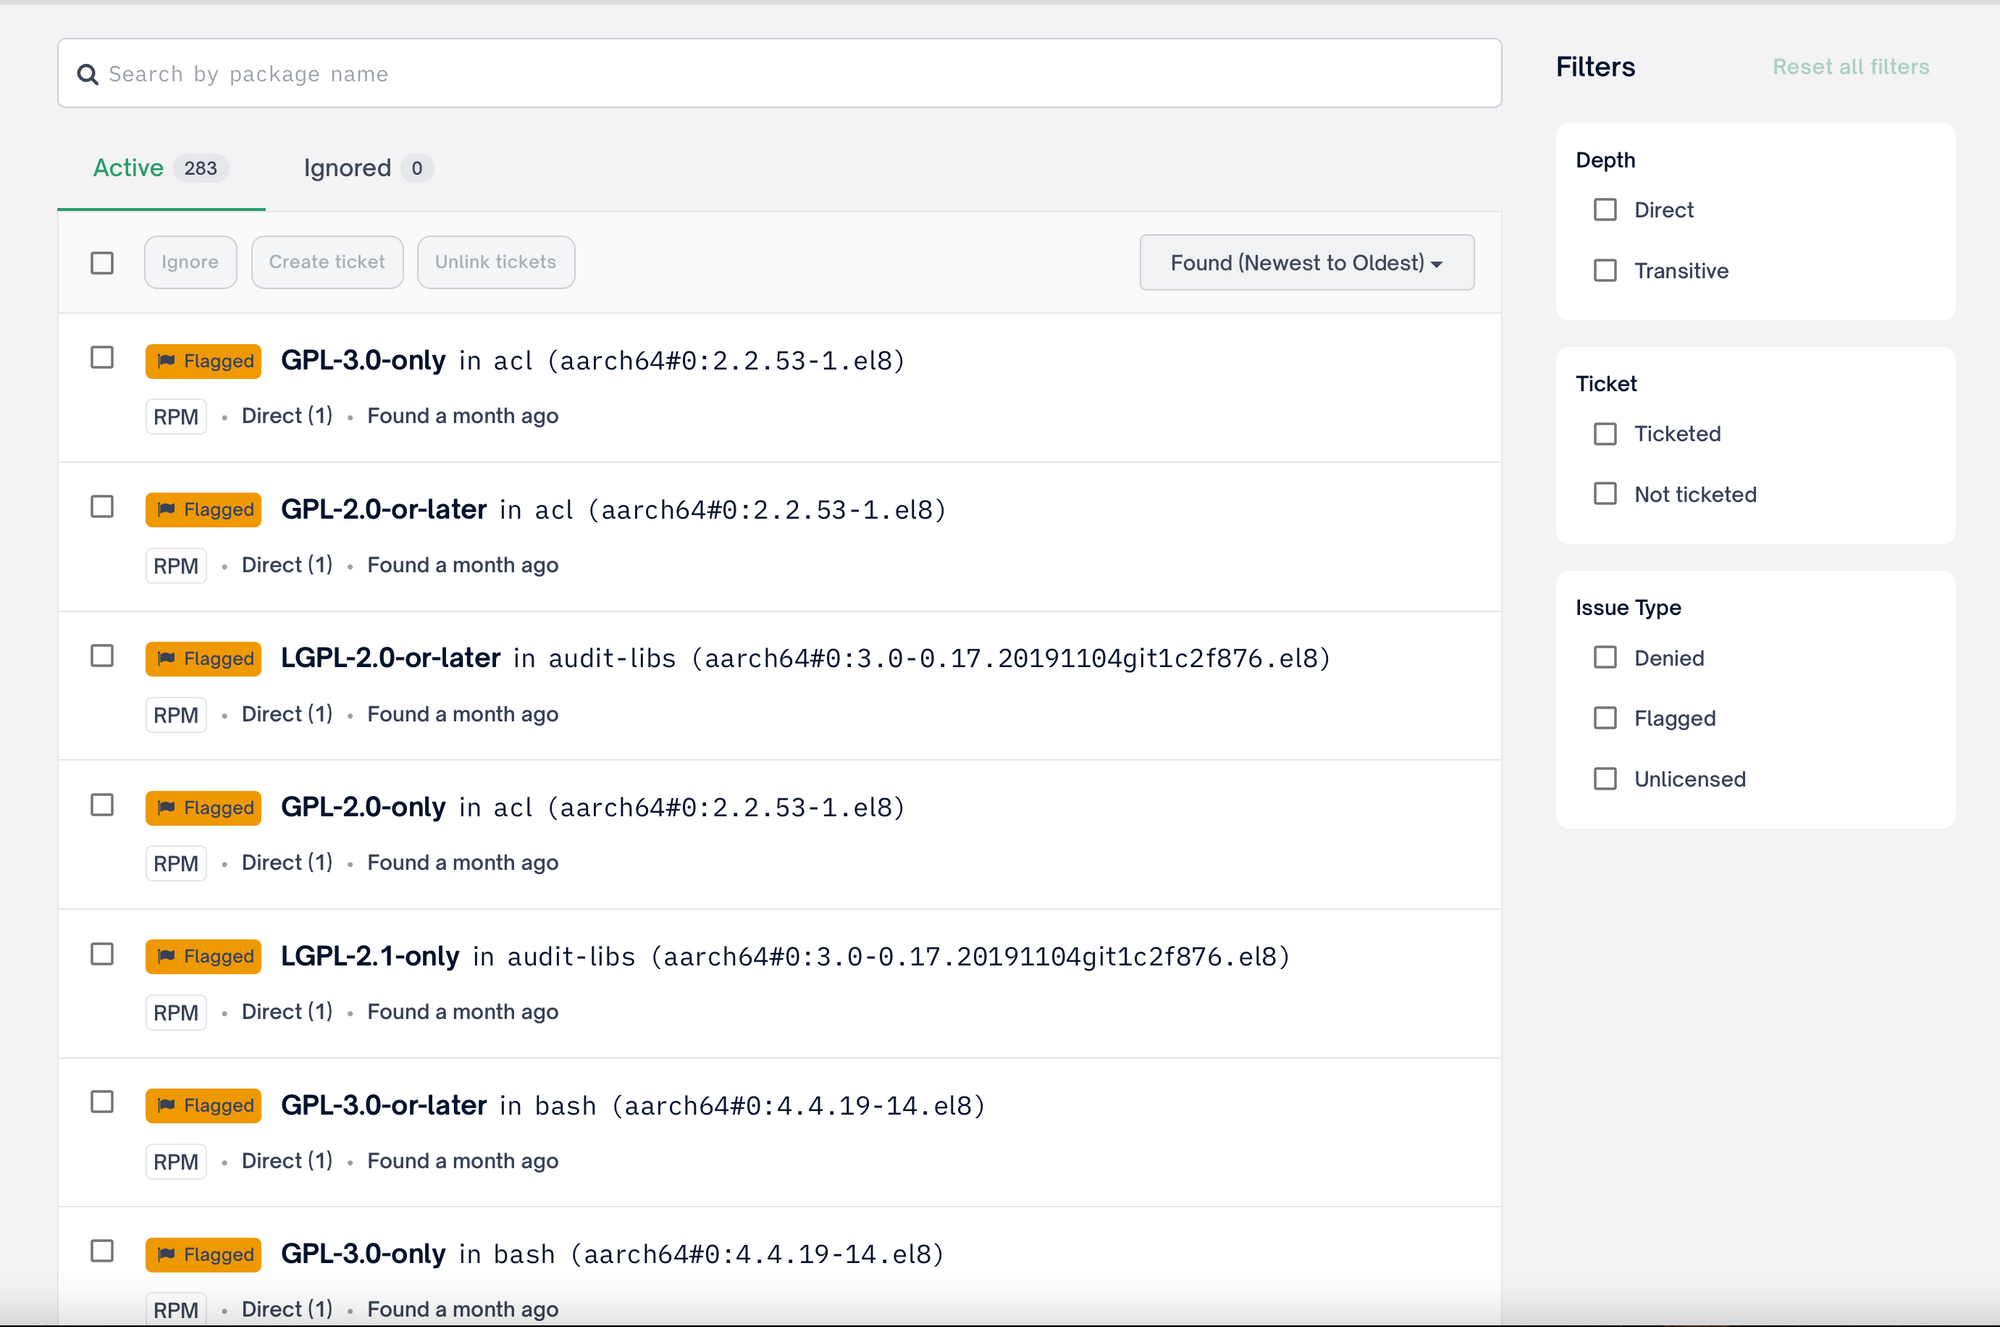Click the search magnifier icon
This screenshot has width=2000, height=1327.
(87, 73)
